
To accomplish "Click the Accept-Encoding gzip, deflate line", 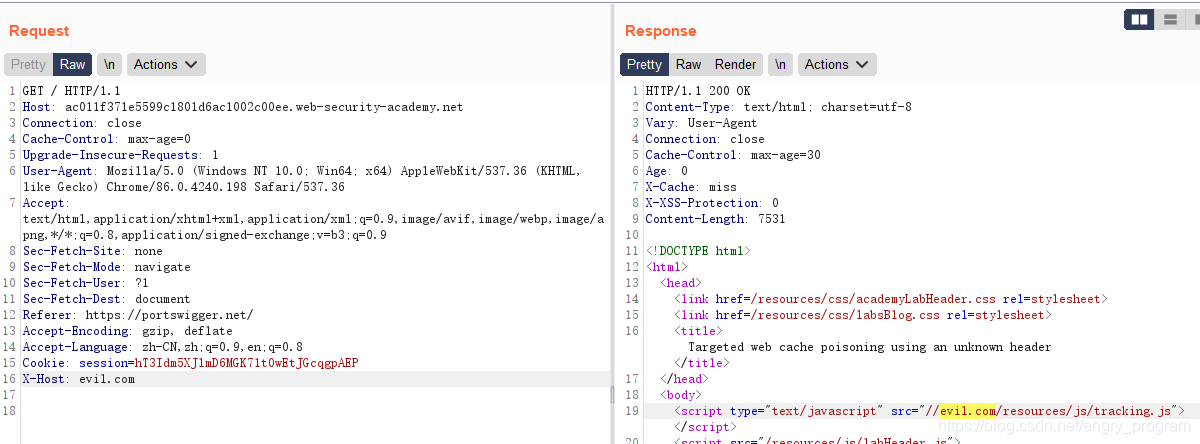I will [x=127, y=331].
